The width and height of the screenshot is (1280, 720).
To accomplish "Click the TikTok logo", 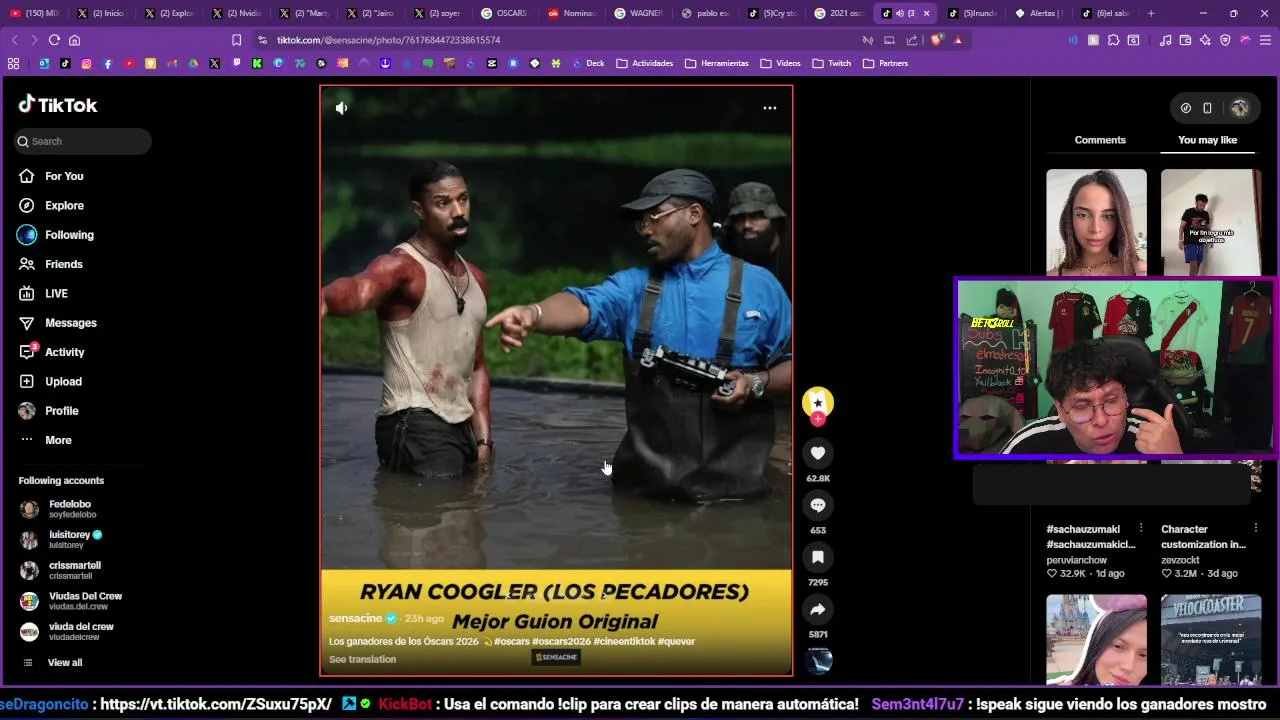I will coord(57,105).
